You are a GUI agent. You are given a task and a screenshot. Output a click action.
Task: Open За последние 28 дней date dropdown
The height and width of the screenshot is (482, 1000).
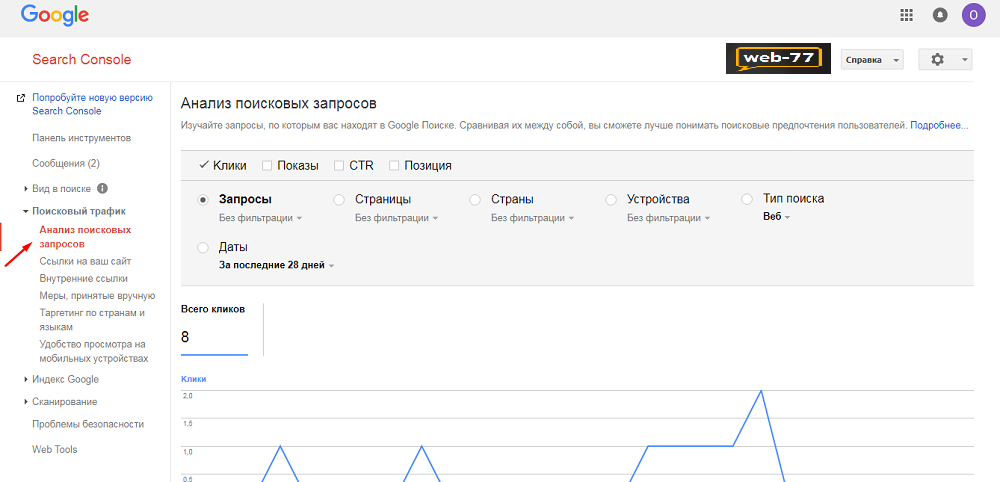276,265
